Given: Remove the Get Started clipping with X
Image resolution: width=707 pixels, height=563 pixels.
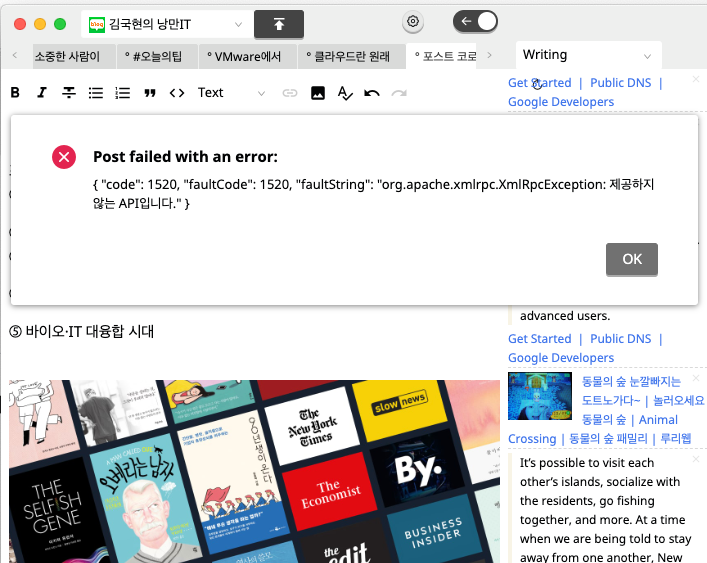Looking at the screenshot, I should point(696,79).
